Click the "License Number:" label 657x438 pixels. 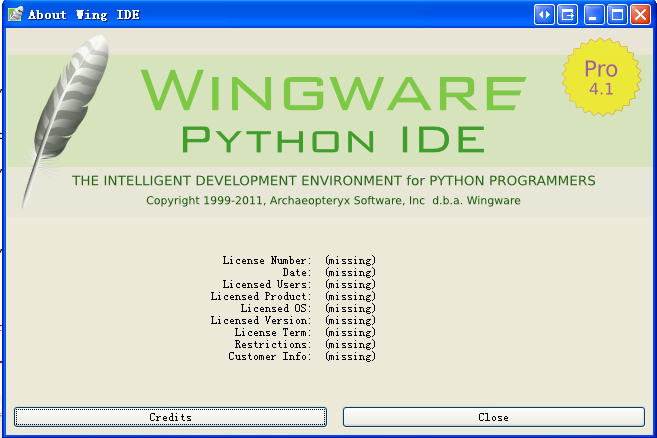tap(267, 260)
